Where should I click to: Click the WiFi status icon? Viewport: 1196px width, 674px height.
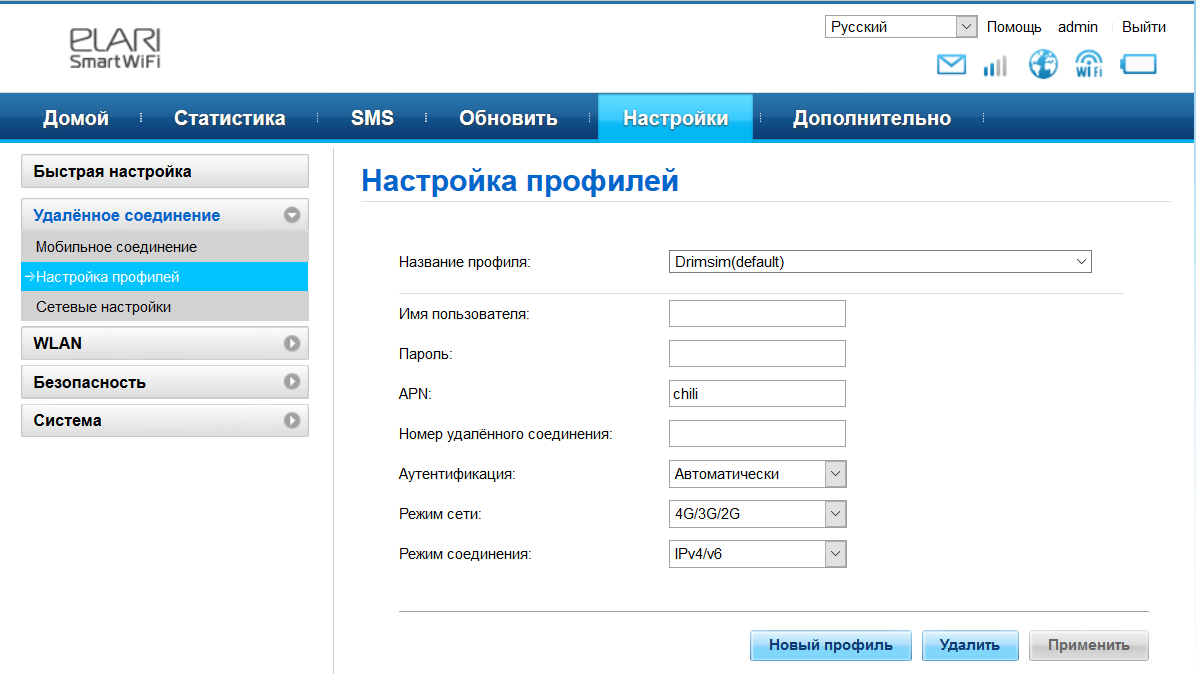coord(1088,65)
